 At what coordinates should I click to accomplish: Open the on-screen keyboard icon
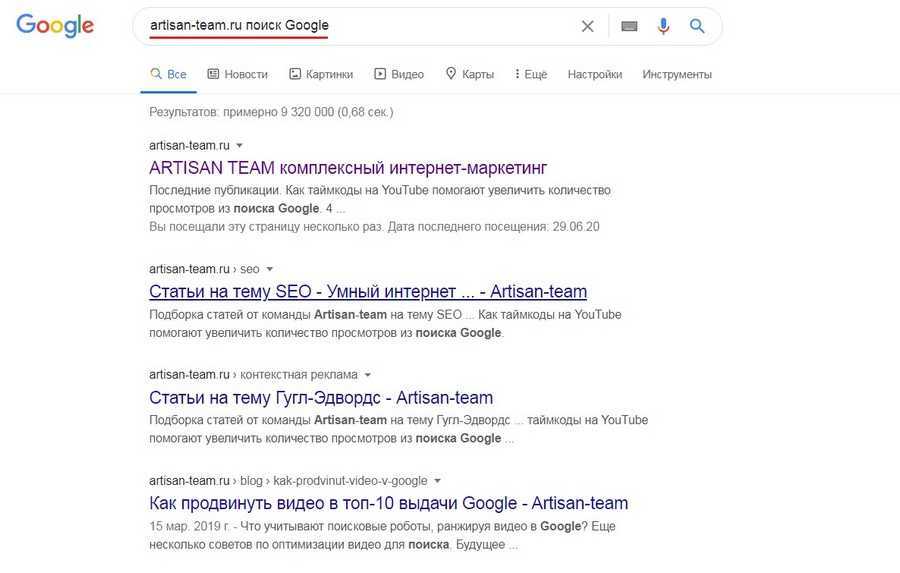629,26
